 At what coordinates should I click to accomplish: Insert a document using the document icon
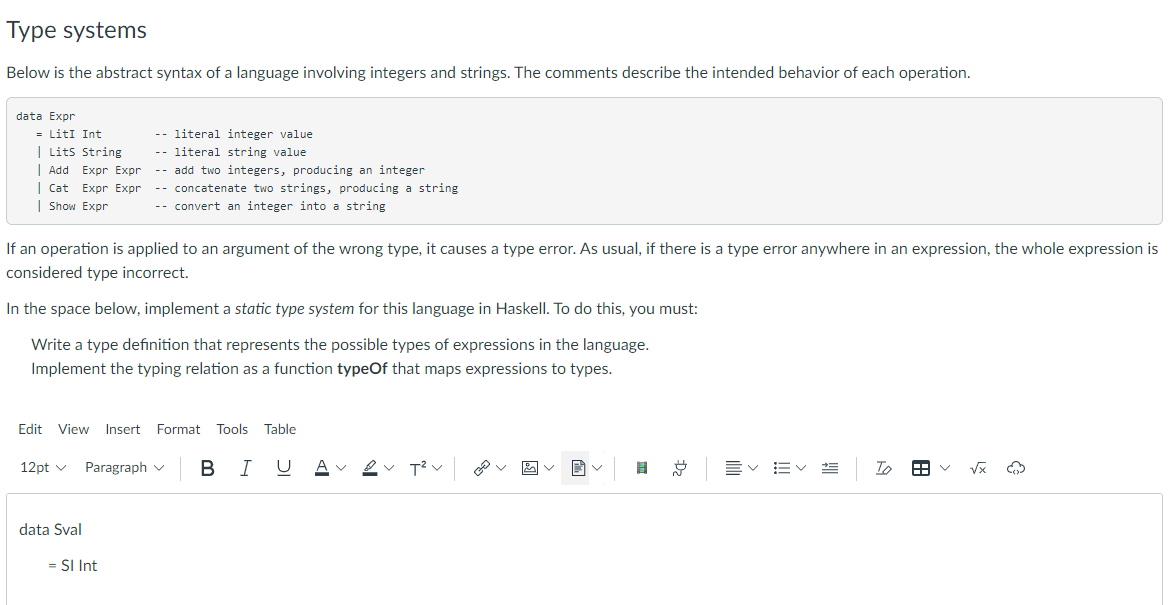point(580,468)
